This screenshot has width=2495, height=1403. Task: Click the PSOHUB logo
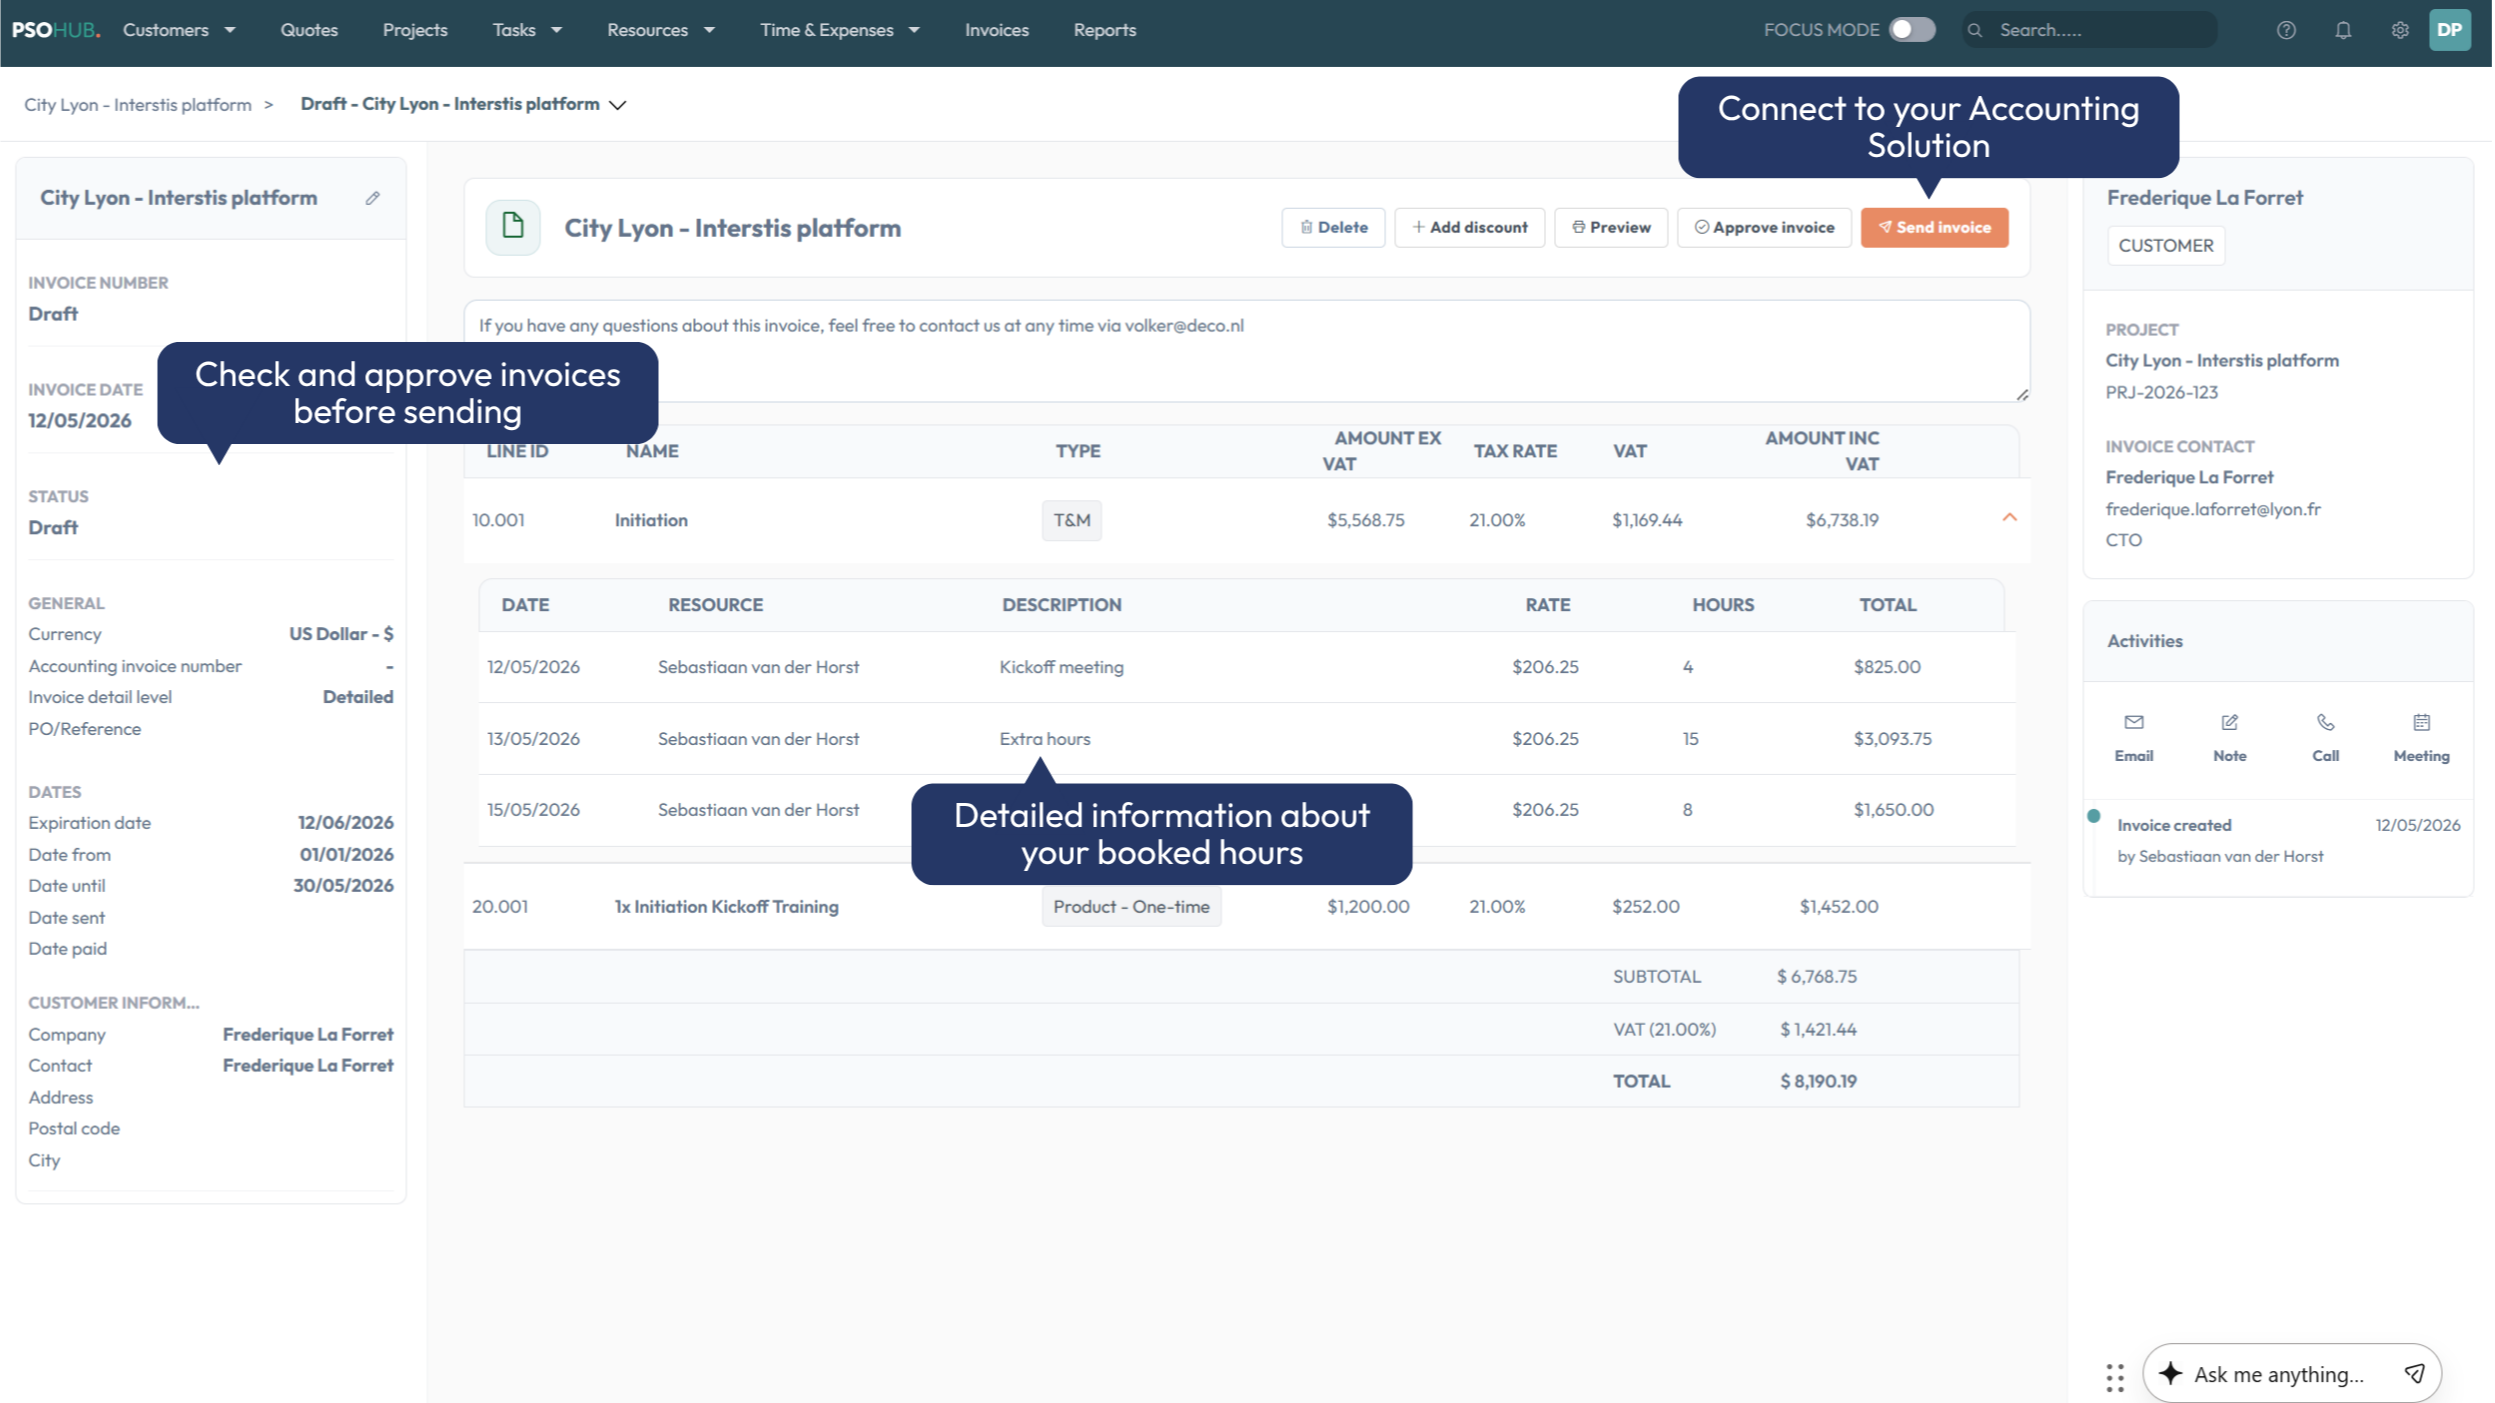pos(56,30)
